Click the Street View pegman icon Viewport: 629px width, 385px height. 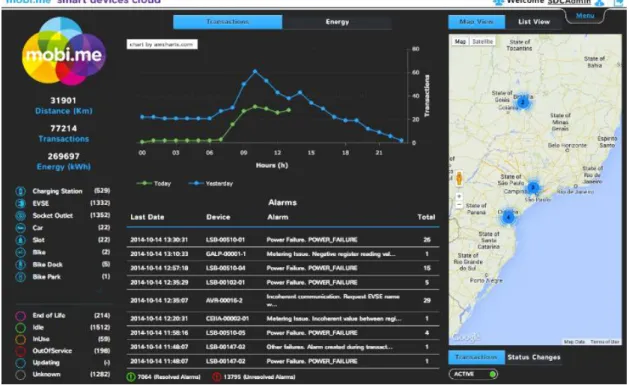pyautogui.click(x=459, y=178)
